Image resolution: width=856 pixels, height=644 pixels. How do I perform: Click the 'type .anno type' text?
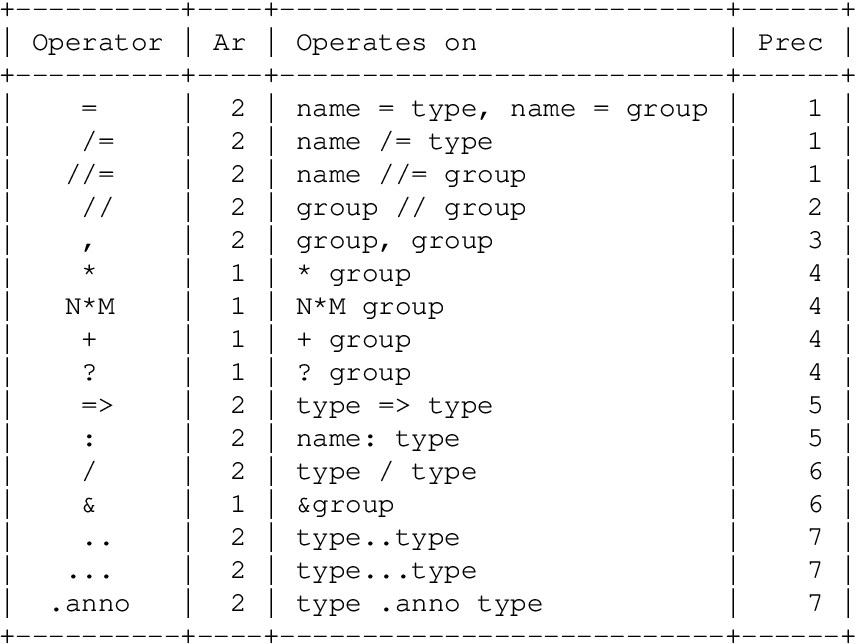coord(419,603)
